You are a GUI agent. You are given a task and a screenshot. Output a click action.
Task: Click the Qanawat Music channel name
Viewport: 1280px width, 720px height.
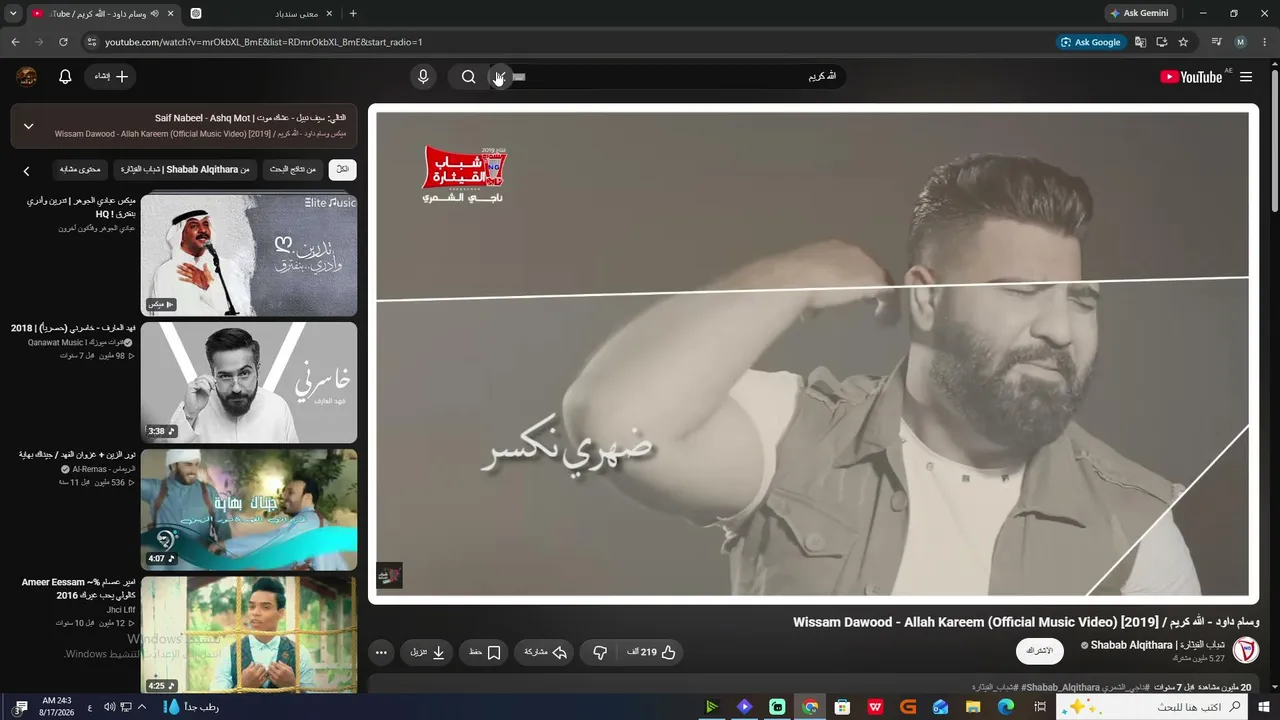pos(76,342)
